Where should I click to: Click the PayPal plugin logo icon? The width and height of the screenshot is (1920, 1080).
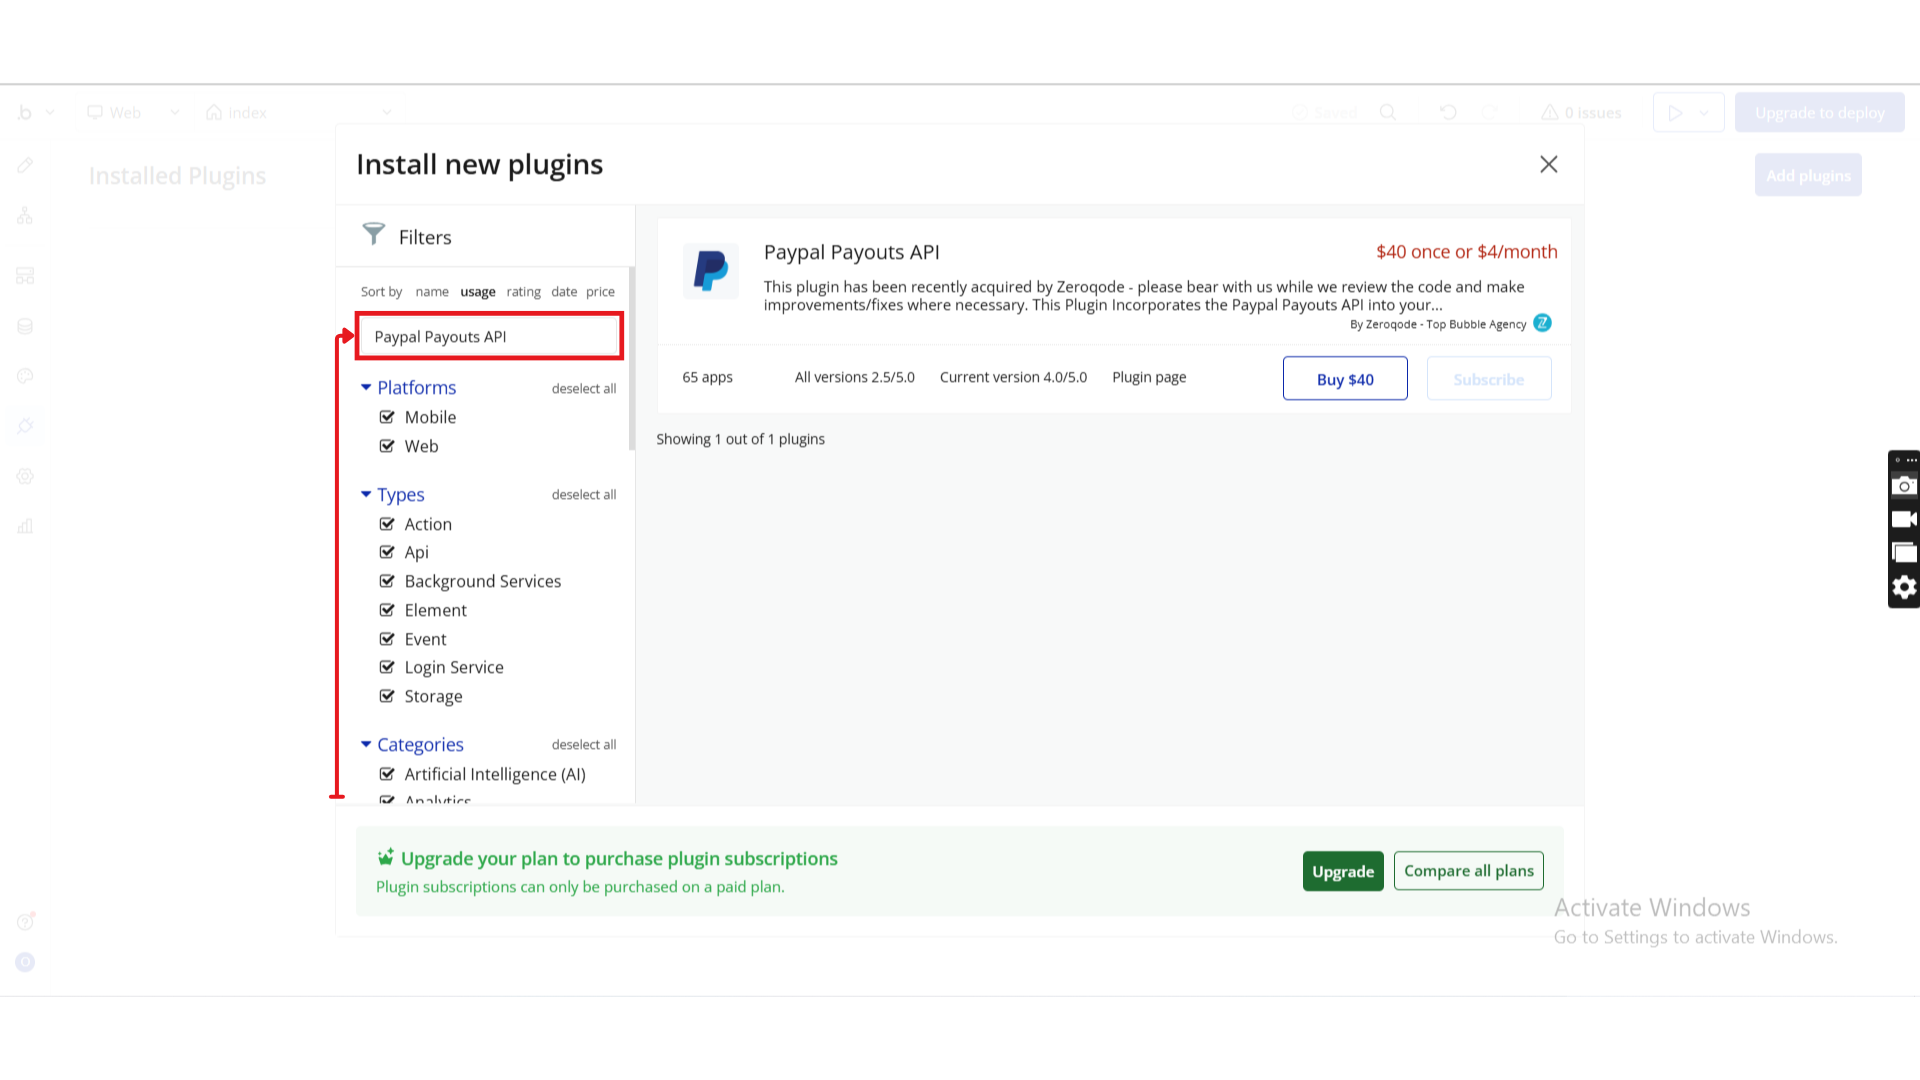pyautogui.click(x=710, y=270)
